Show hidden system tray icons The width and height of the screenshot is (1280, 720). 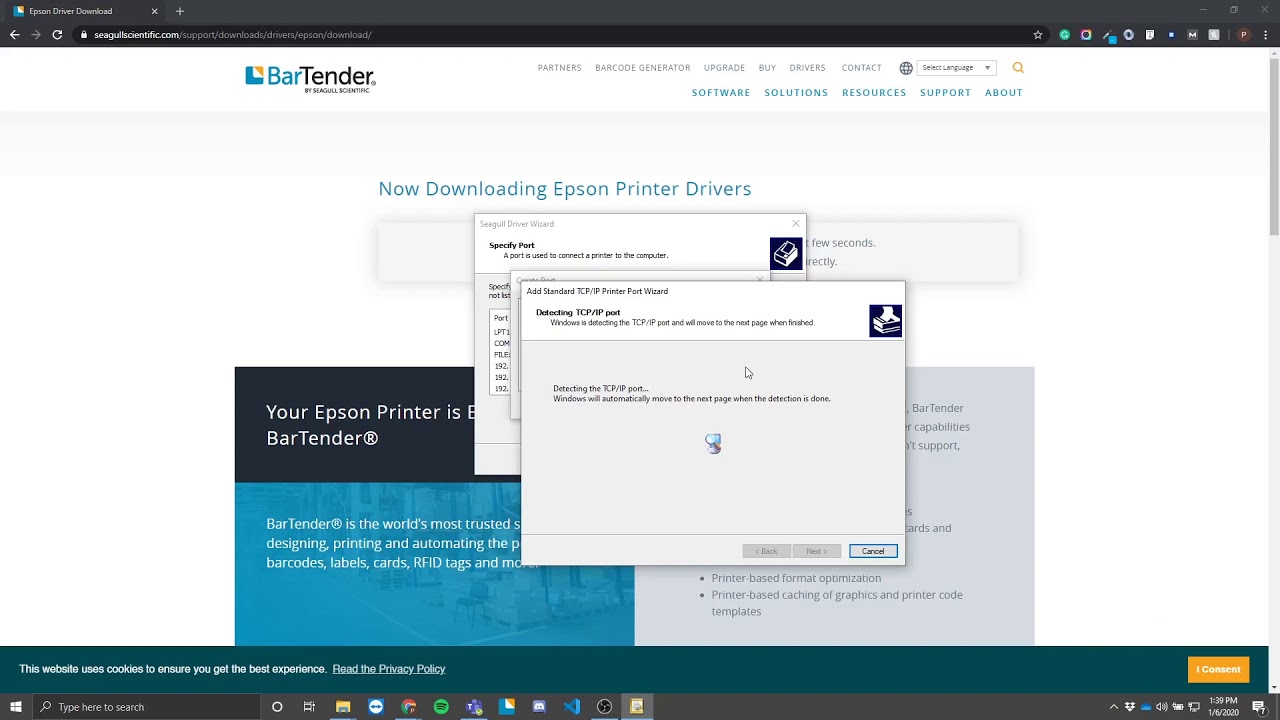point(1113,707)
